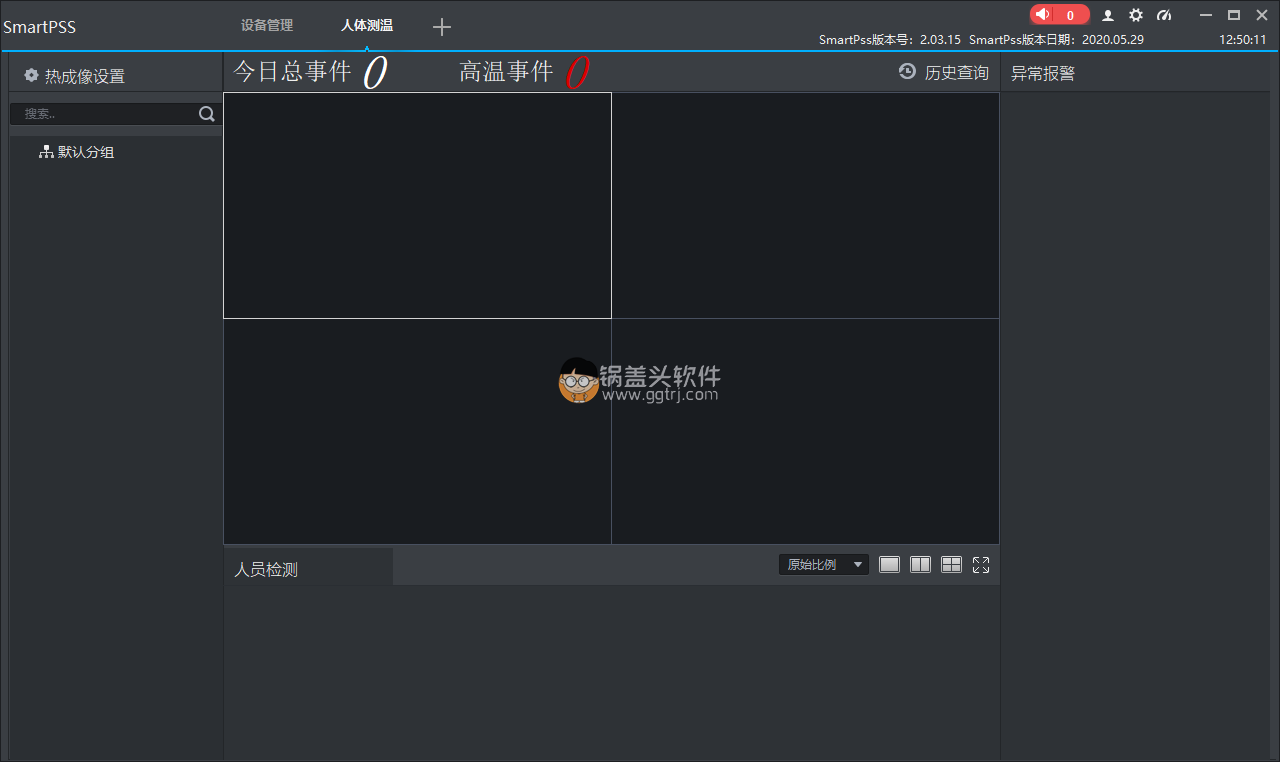The height and width of the screenshot is (762, 1280).
Task: Switch to 人体测温 tab
Action: pyautogui.click(x=367, y=26)
